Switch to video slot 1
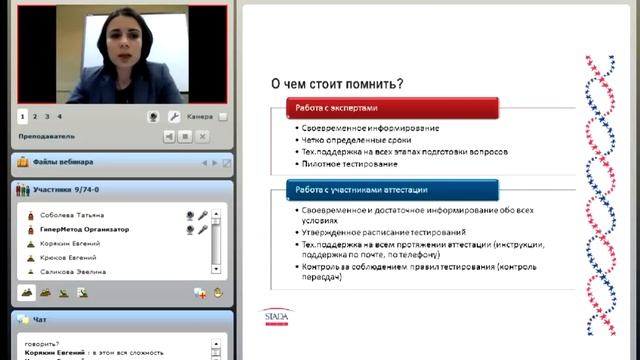Image resolution: width=640 pixels, height=360 pixels. coord(22,117)
